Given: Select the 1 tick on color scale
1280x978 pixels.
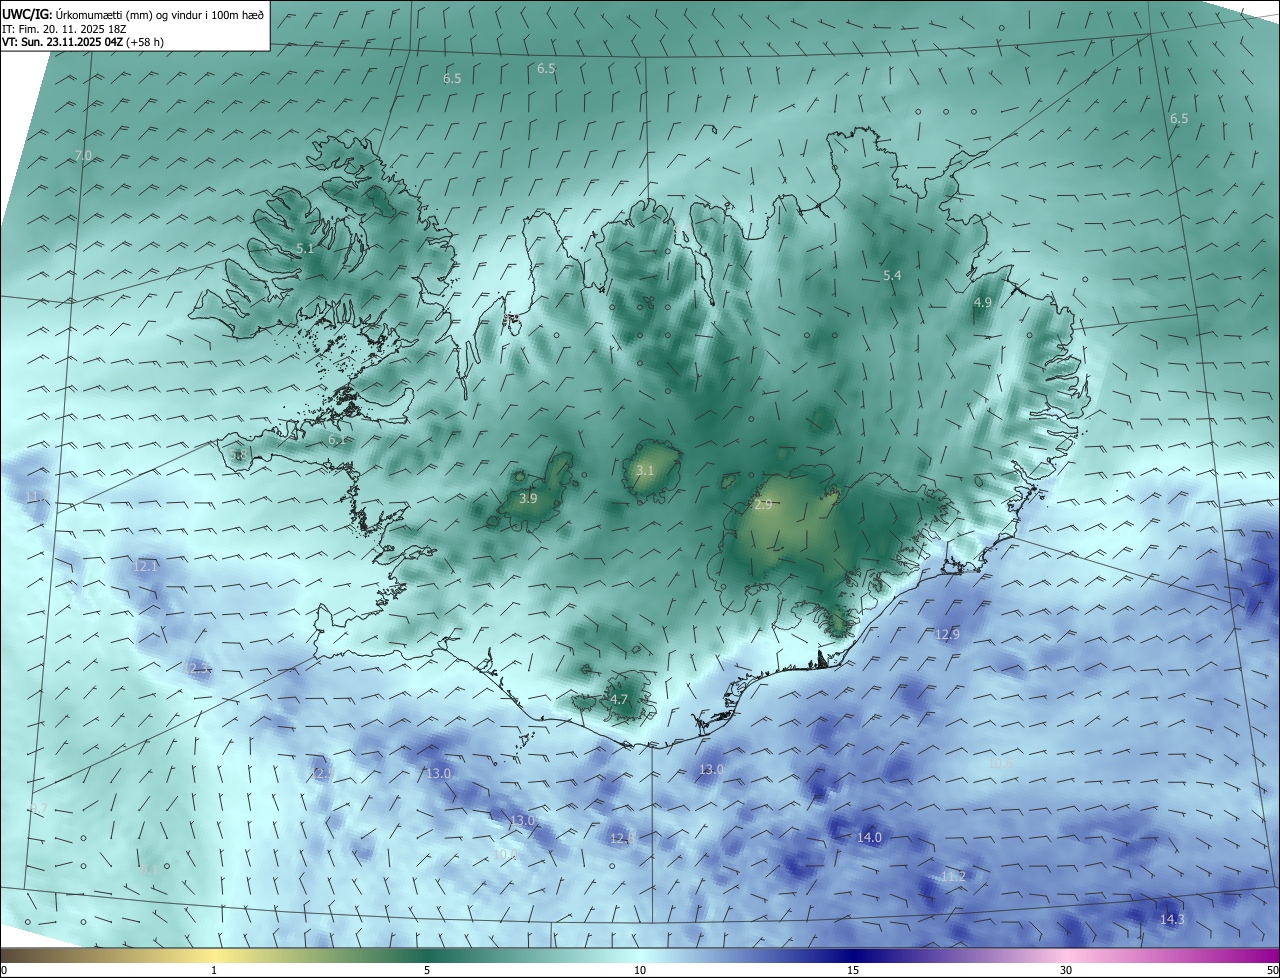Looking at the screenshot, I should click(x=214, y=970).
